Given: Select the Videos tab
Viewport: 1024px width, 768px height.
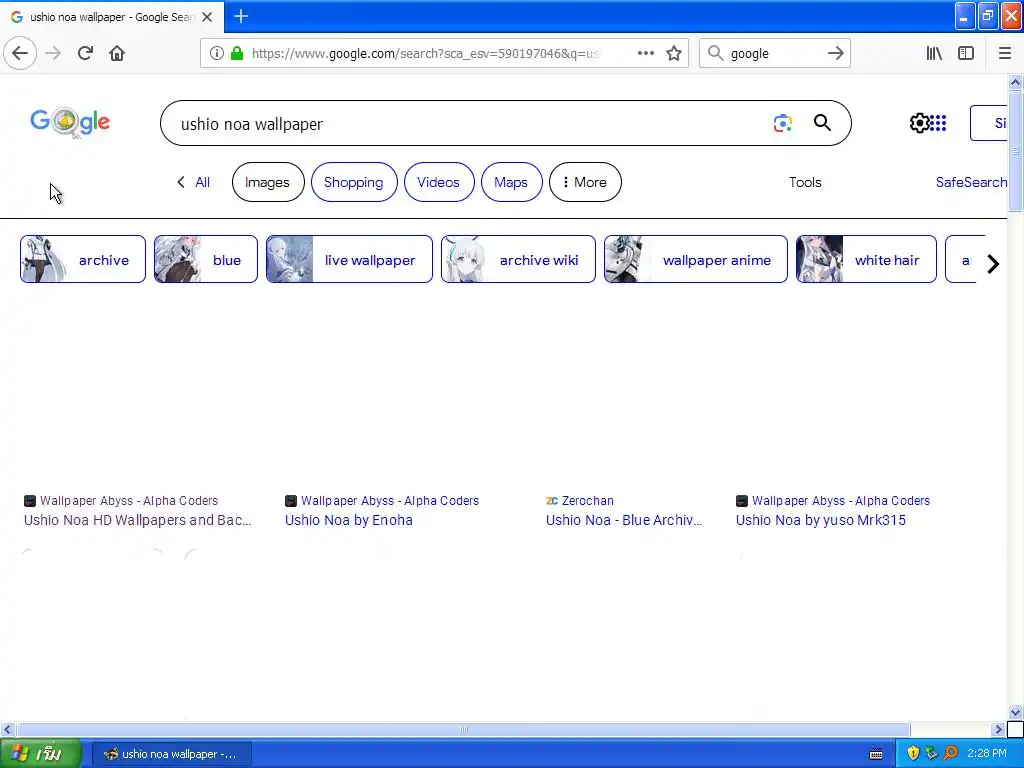Looking at the screenshot, I should 439,182.
